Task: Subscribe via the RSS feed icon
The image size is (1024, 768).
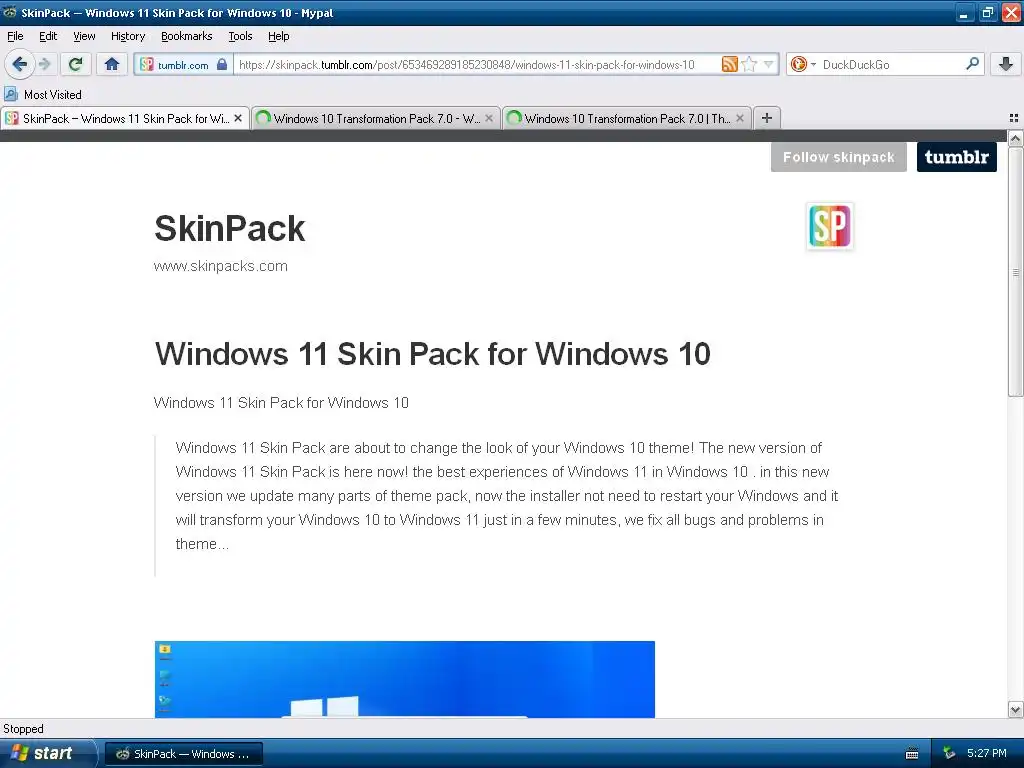Action: 729,64
